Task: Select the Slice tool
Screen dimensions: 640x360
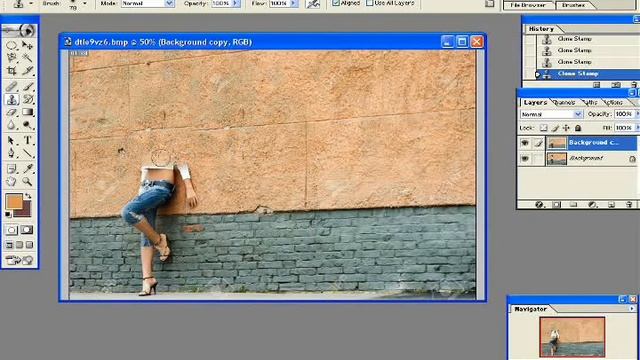Action: 27,70
